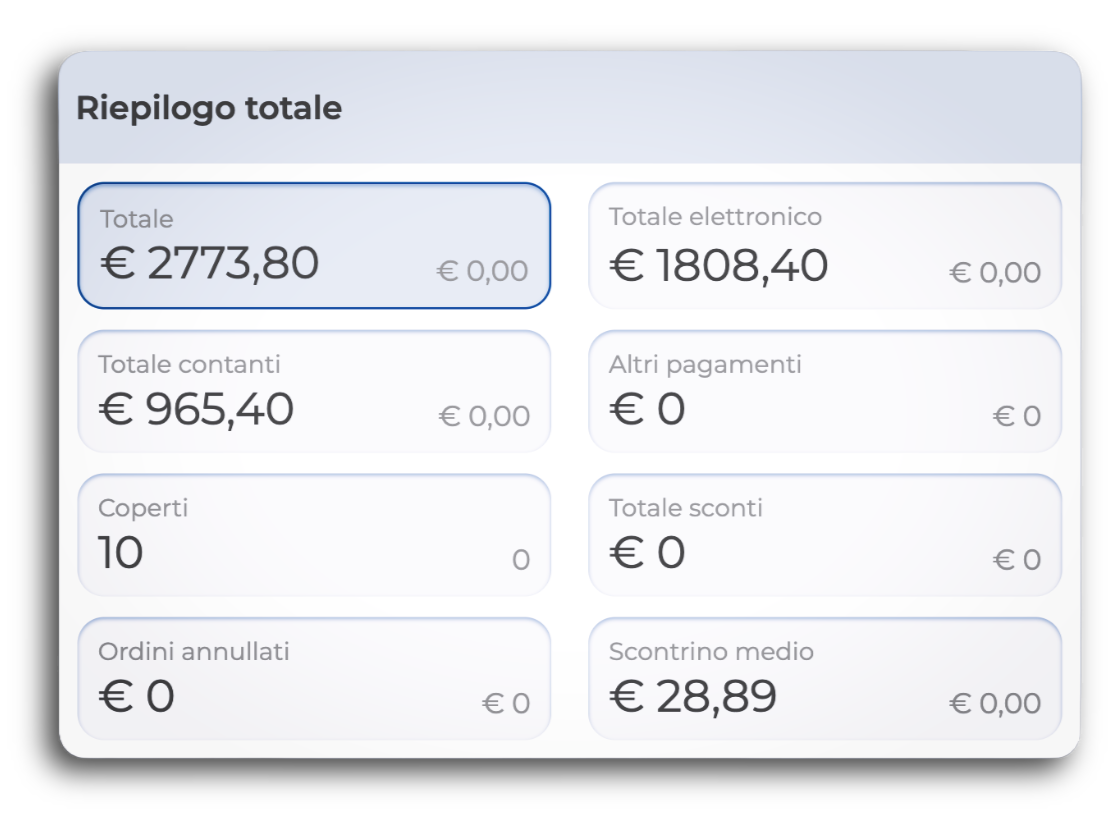Click small € 0,00 in Totale card

[482, 271]
